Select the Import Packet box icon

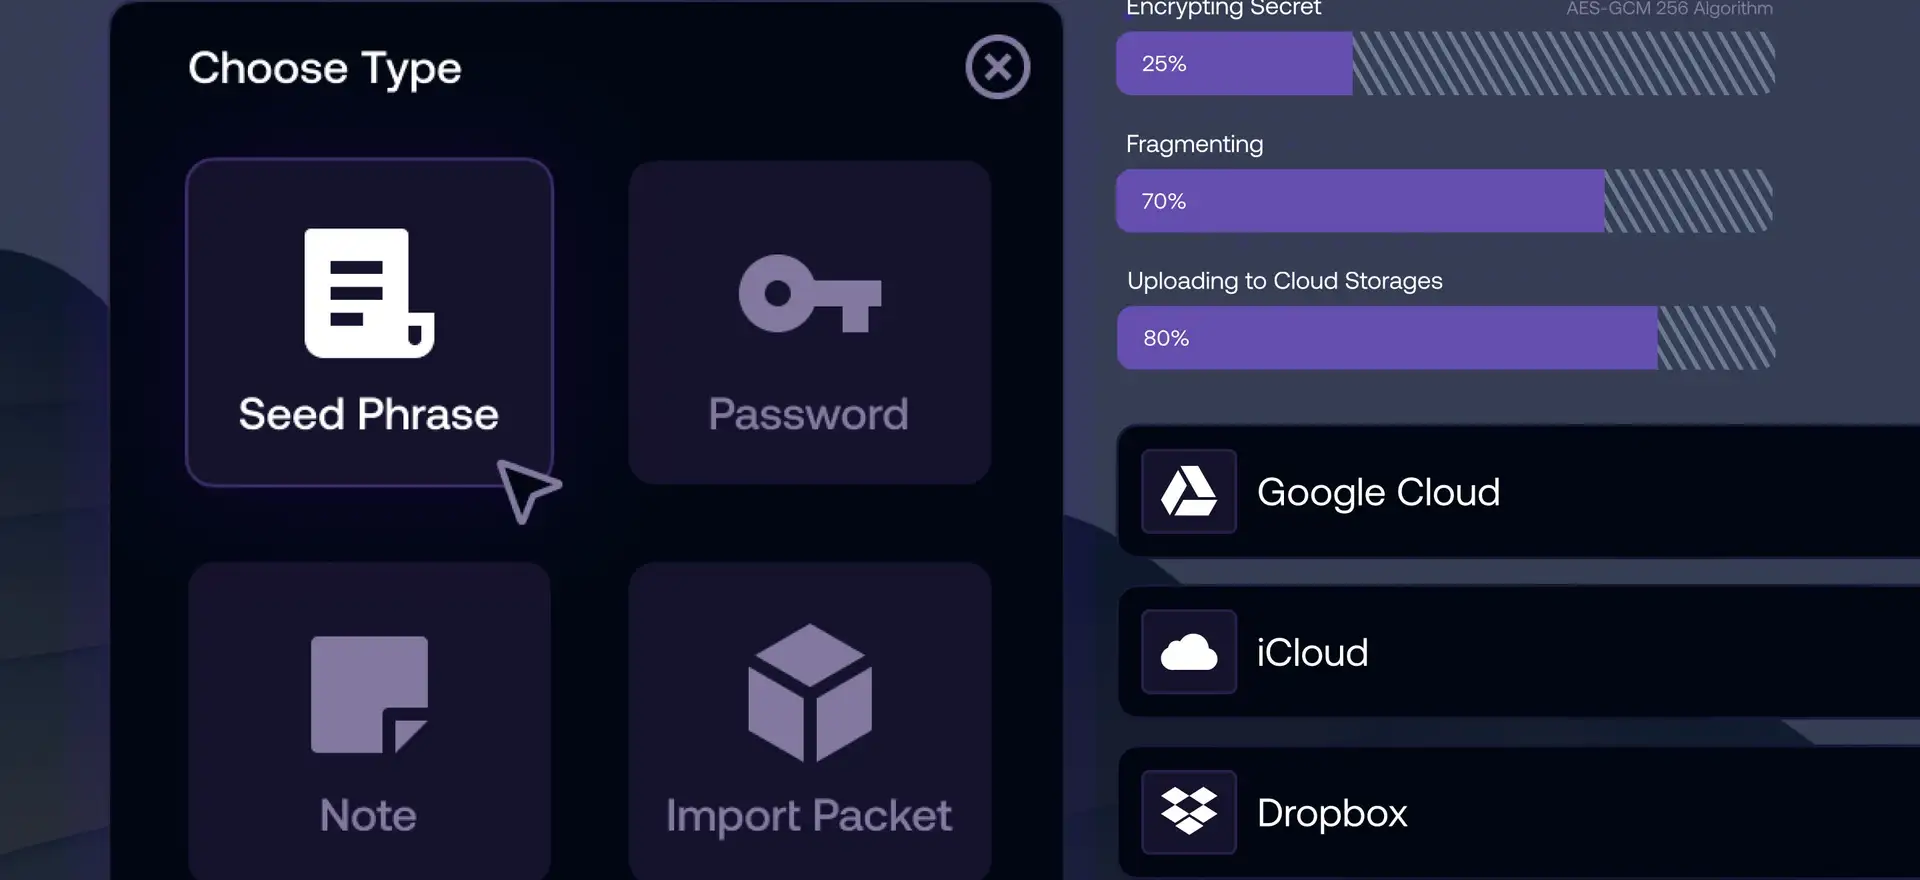(809, 693)
